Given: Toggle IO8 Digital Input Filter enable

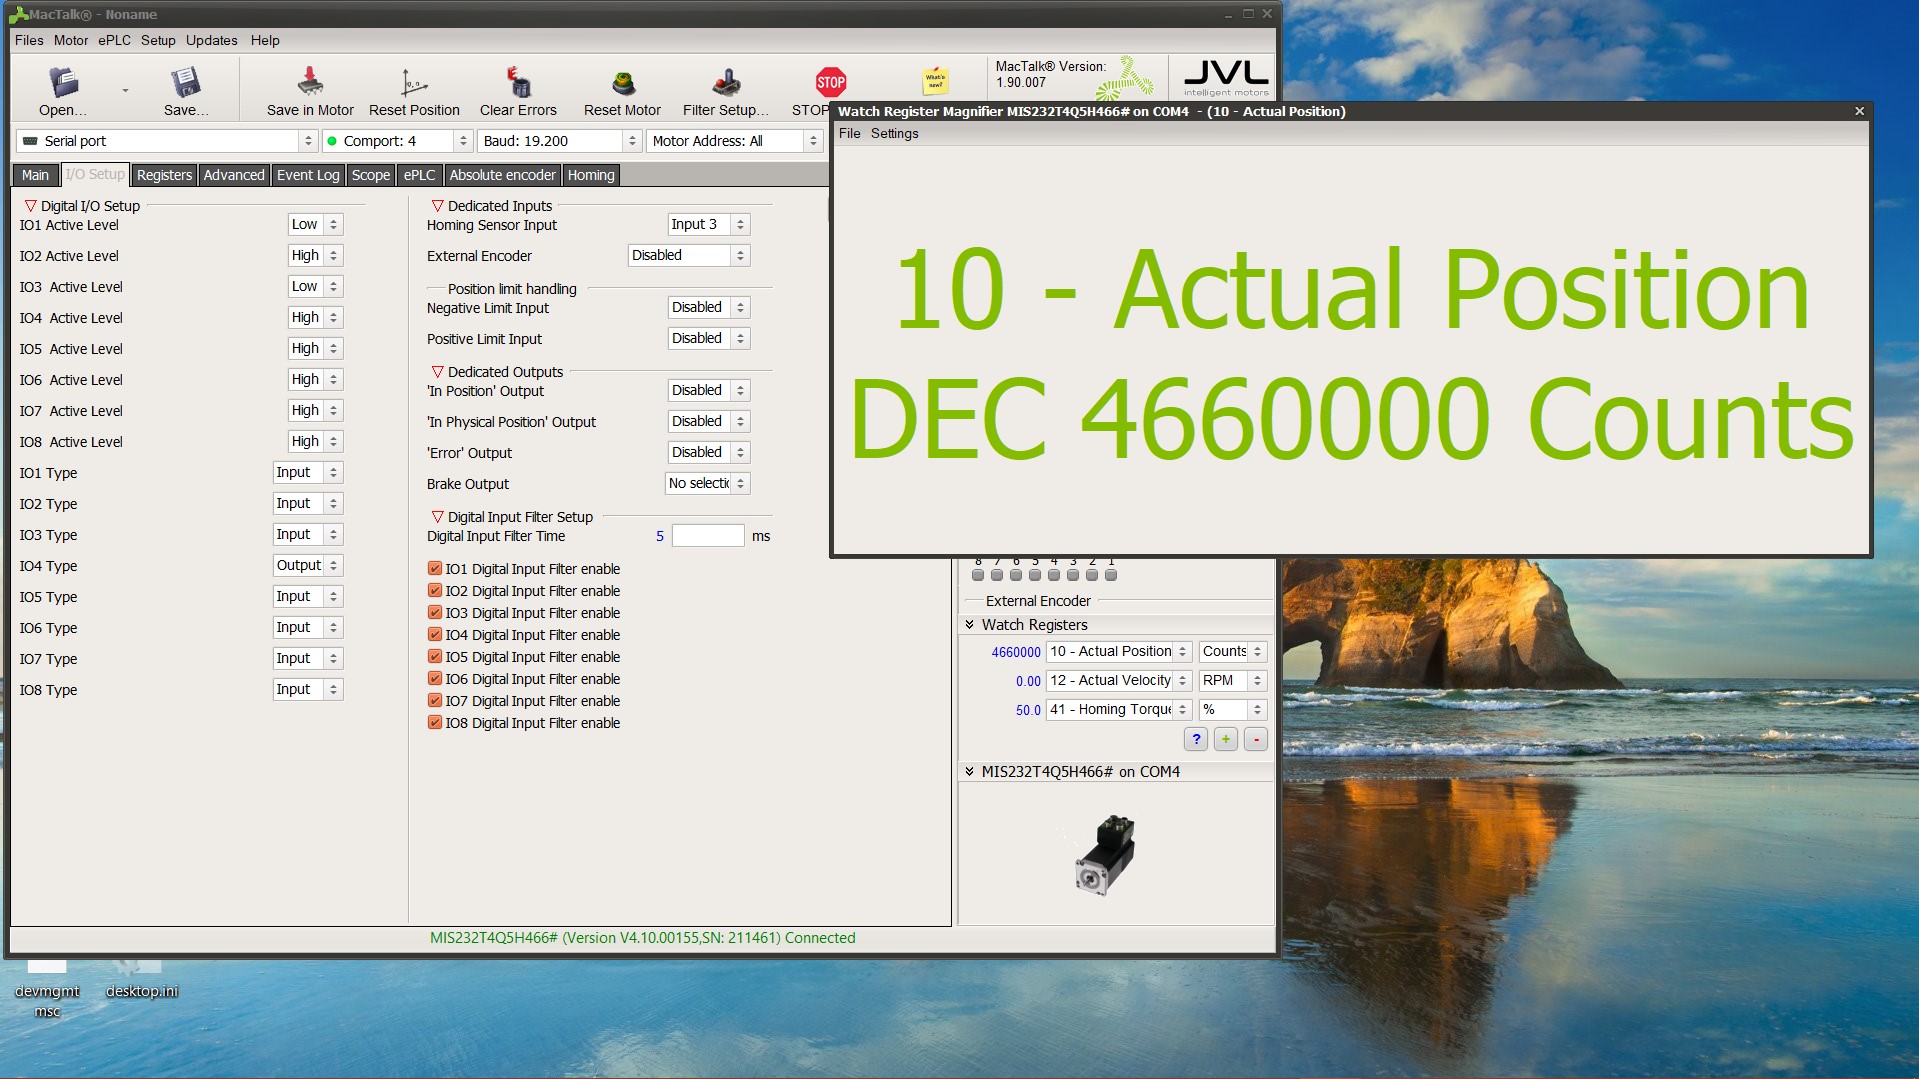Looking at the screenshot, I should pos(435,722).
